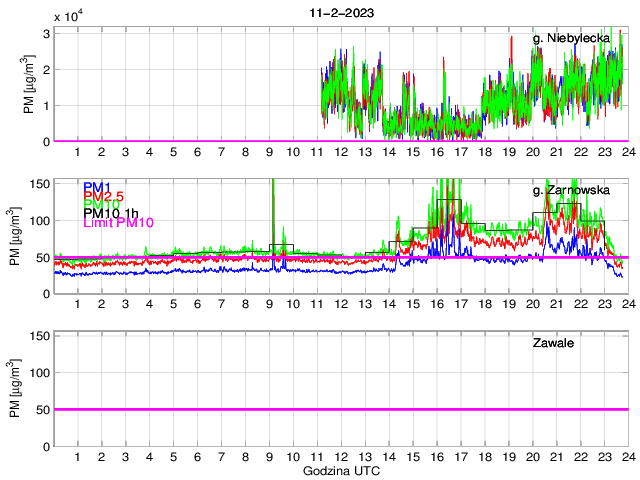
Task: Select the g. Zarnowska station label
Action: point(571,190)
